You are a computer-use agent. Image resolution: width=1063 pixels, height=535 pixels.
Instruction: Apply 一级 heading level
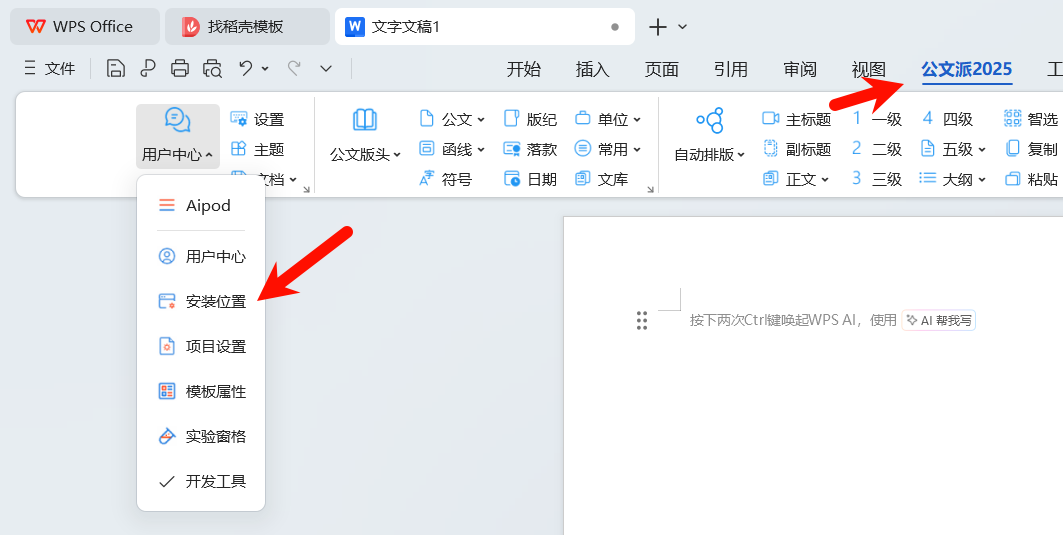[877, 119]
